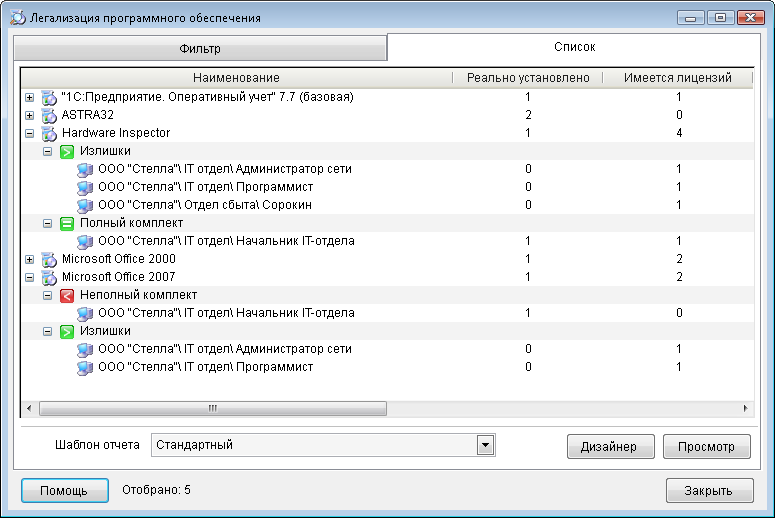This screenshot has width=775, height=518.
Task: Select the Неполный комплект group label
Action: click(x=138, y=295)
